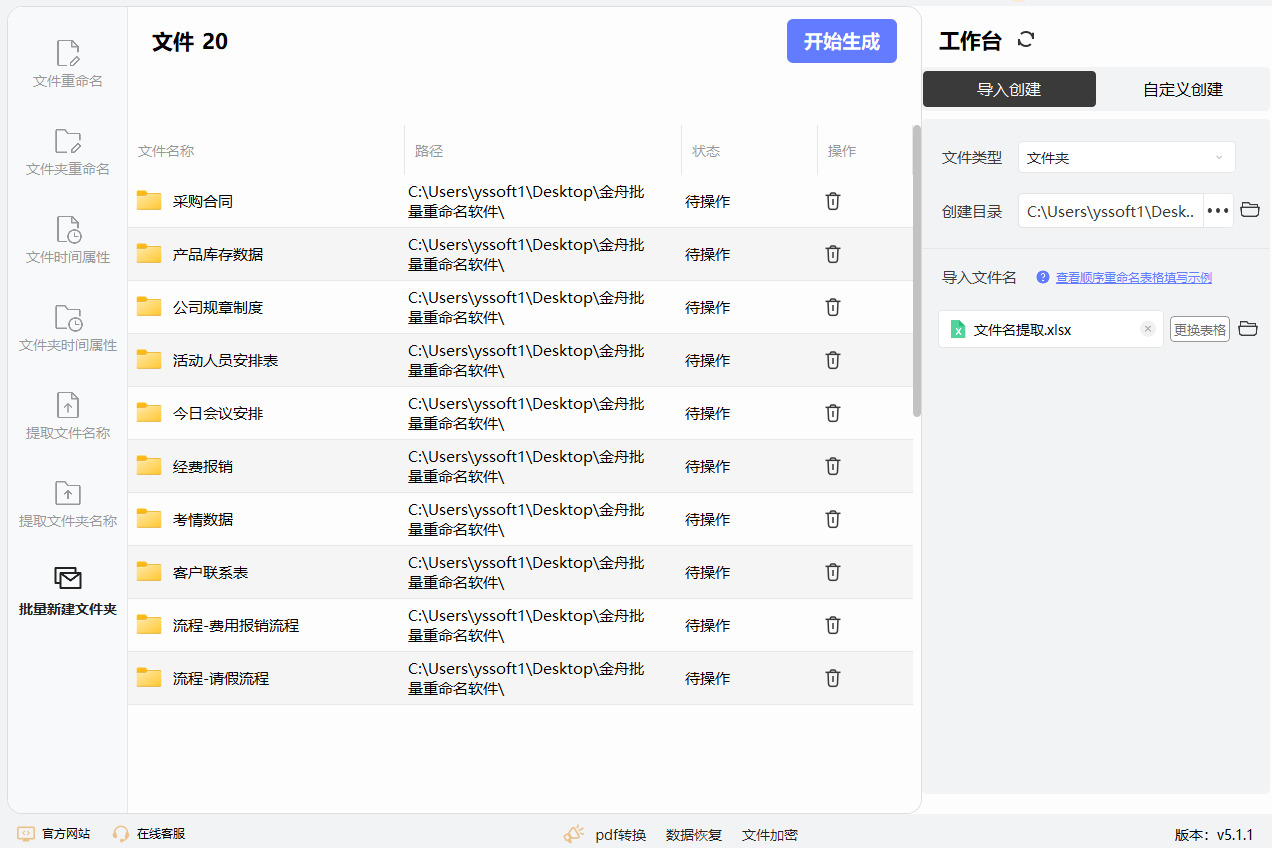Delete the 采购合同 row with trash icon
This screenshot has height=848, width=1272.
pos(832,201)
